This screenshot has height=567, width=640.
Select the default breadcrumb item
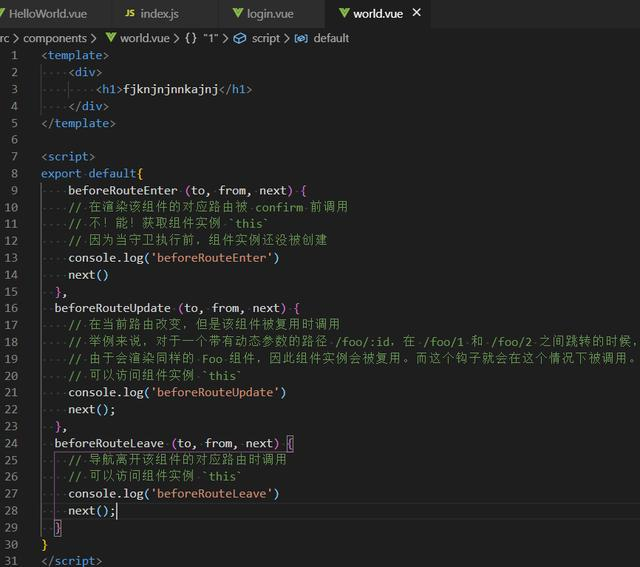pos(331,38)
